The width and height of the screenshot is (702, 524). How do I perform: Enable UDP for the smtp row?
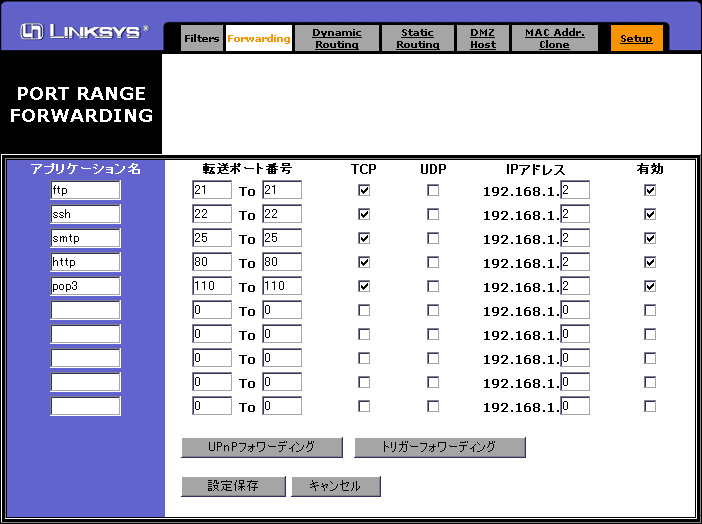tap(433, 238)
